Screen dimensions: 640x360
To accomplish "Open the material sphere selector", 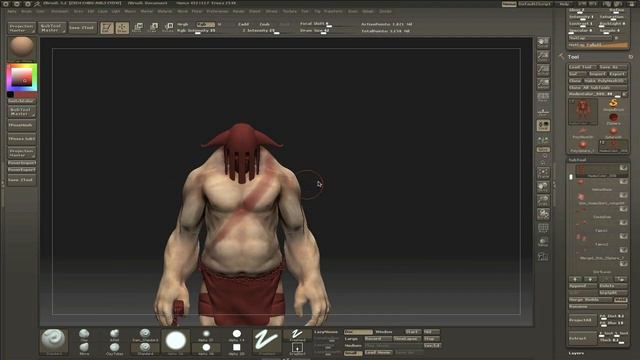I will (22, 47).
